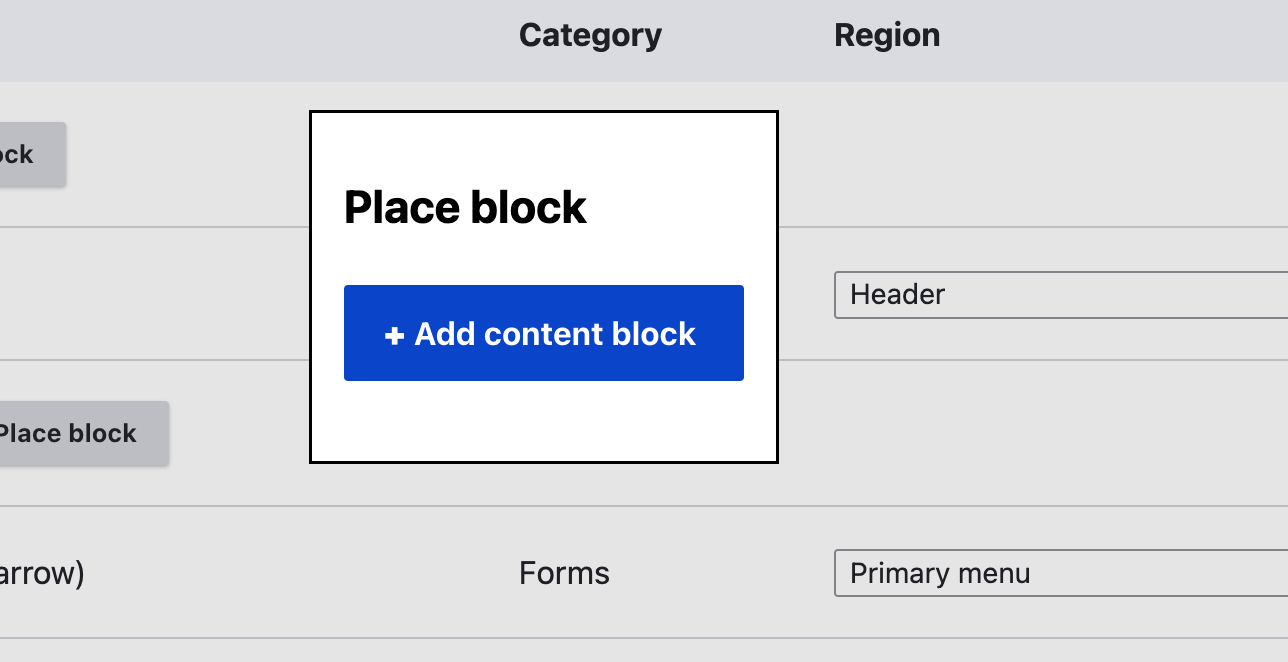Click the plus icon inside Add content block
1288x662 pixels.
[394, 333]
